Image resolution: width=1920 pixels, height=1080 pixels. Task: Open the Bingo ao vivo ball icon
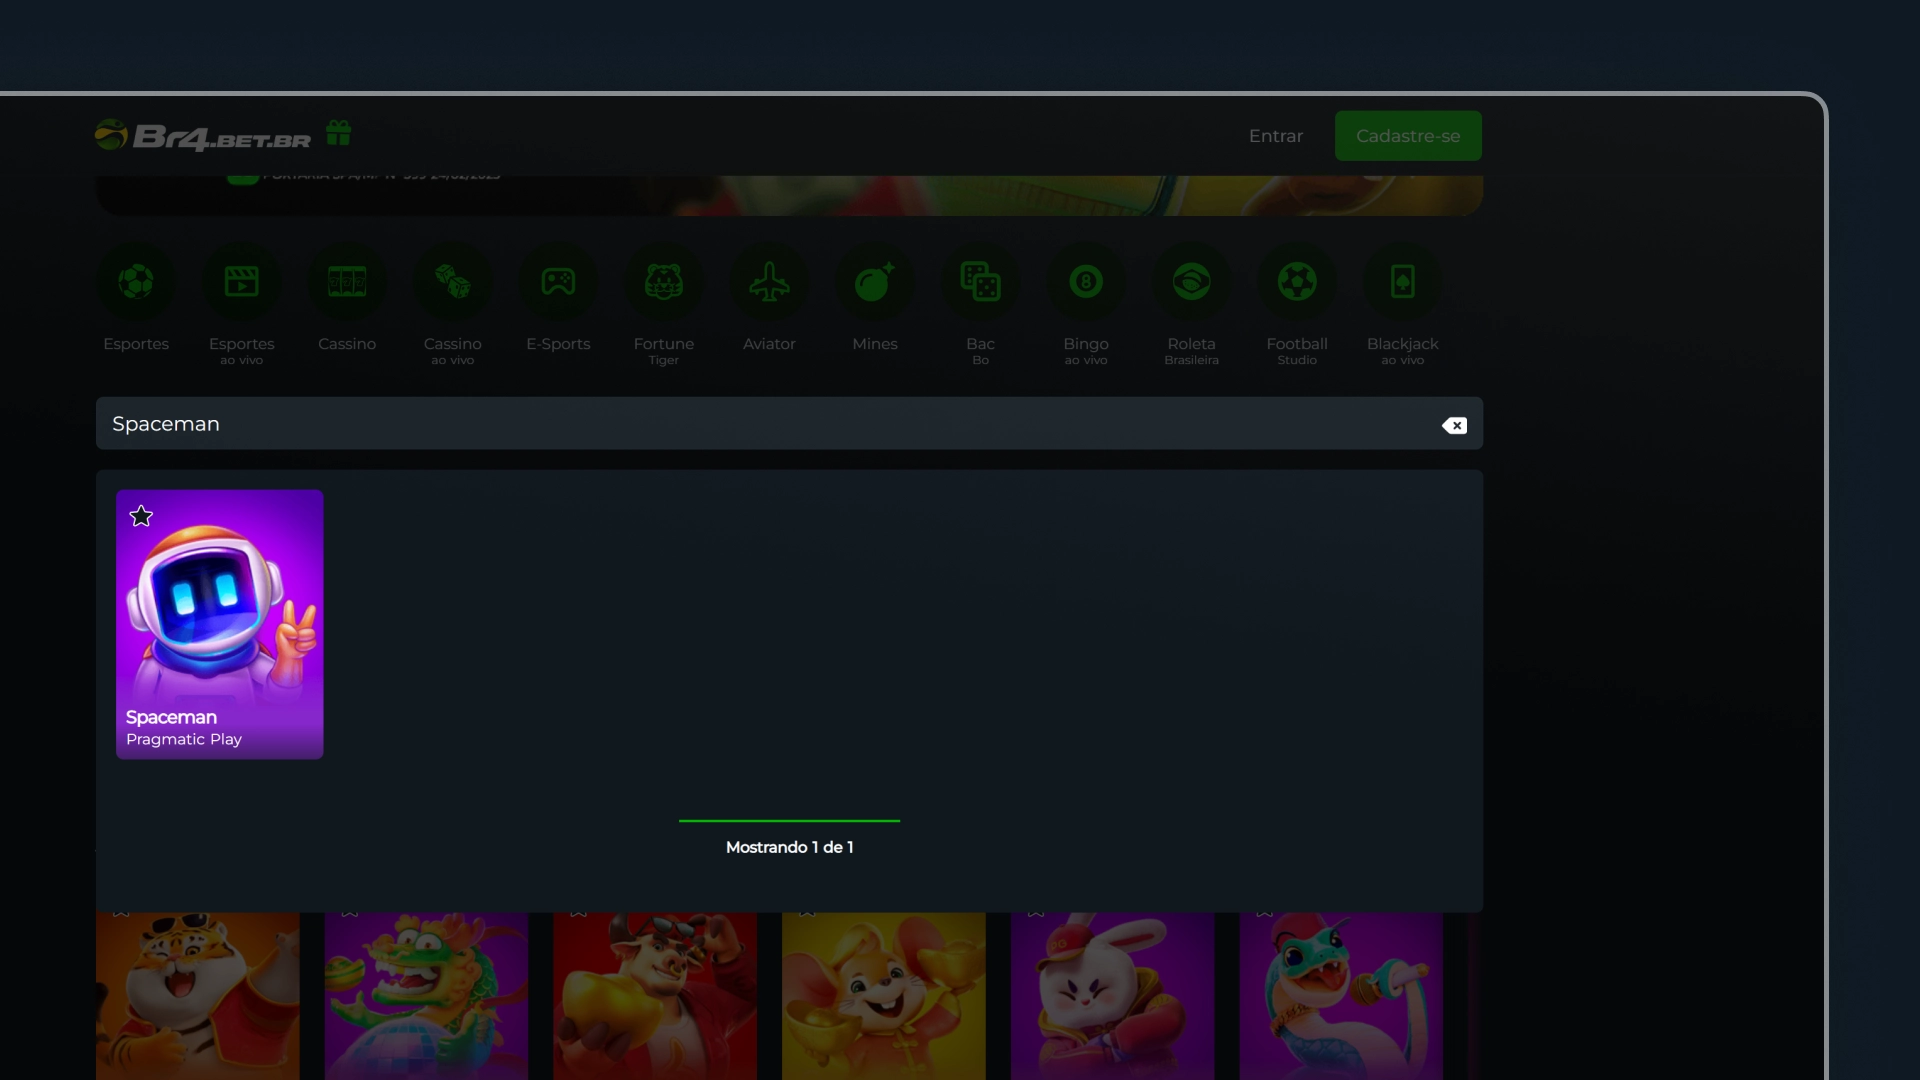click(x=1086, y=282)
